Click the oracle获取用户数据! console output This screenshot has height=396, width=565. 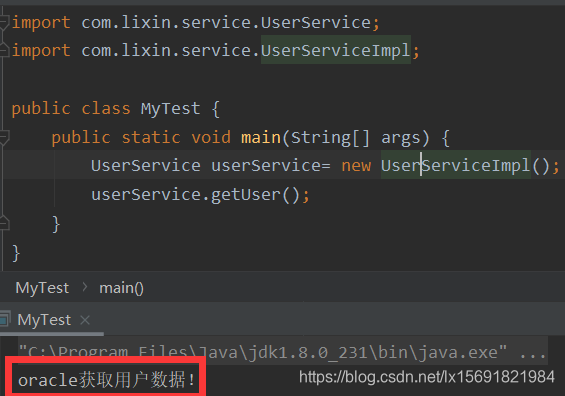[107, 380]
